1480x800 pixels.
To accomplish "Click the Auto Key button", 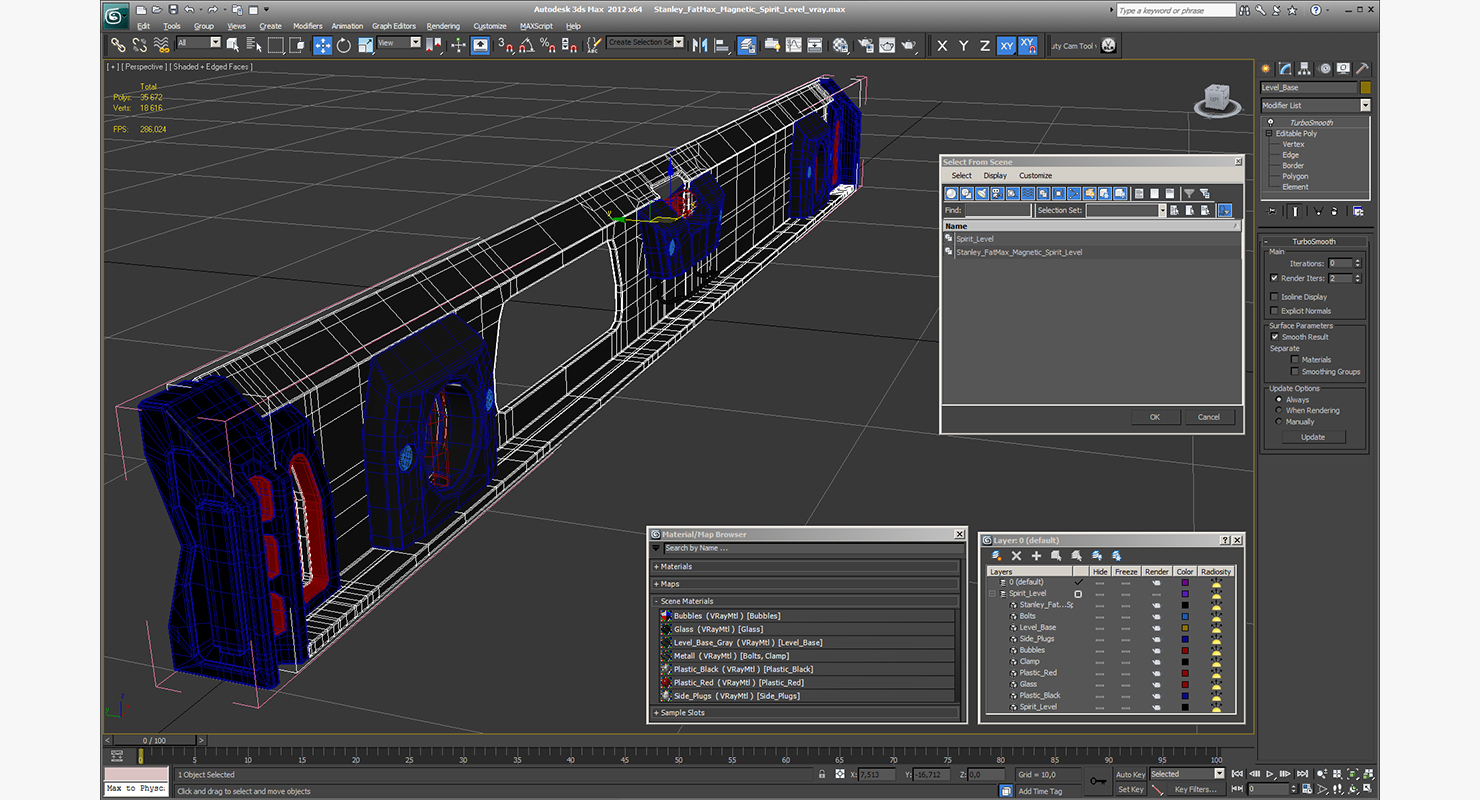I will (x=1130, y=774).
